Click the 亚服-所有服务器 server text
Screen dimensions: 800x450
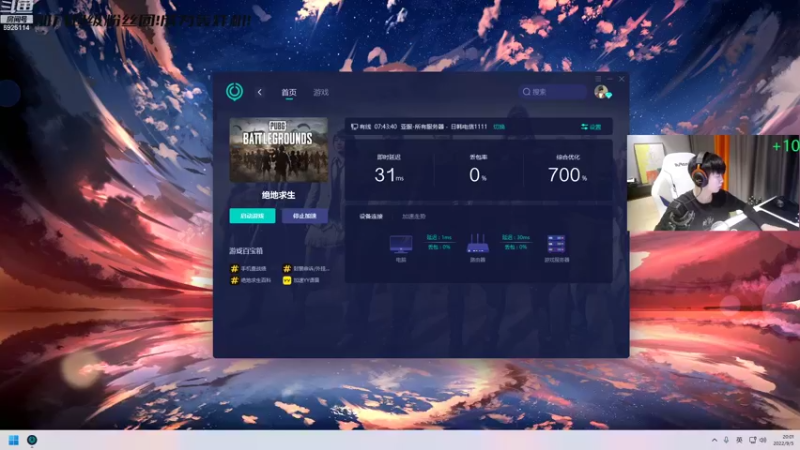[422, 127]
